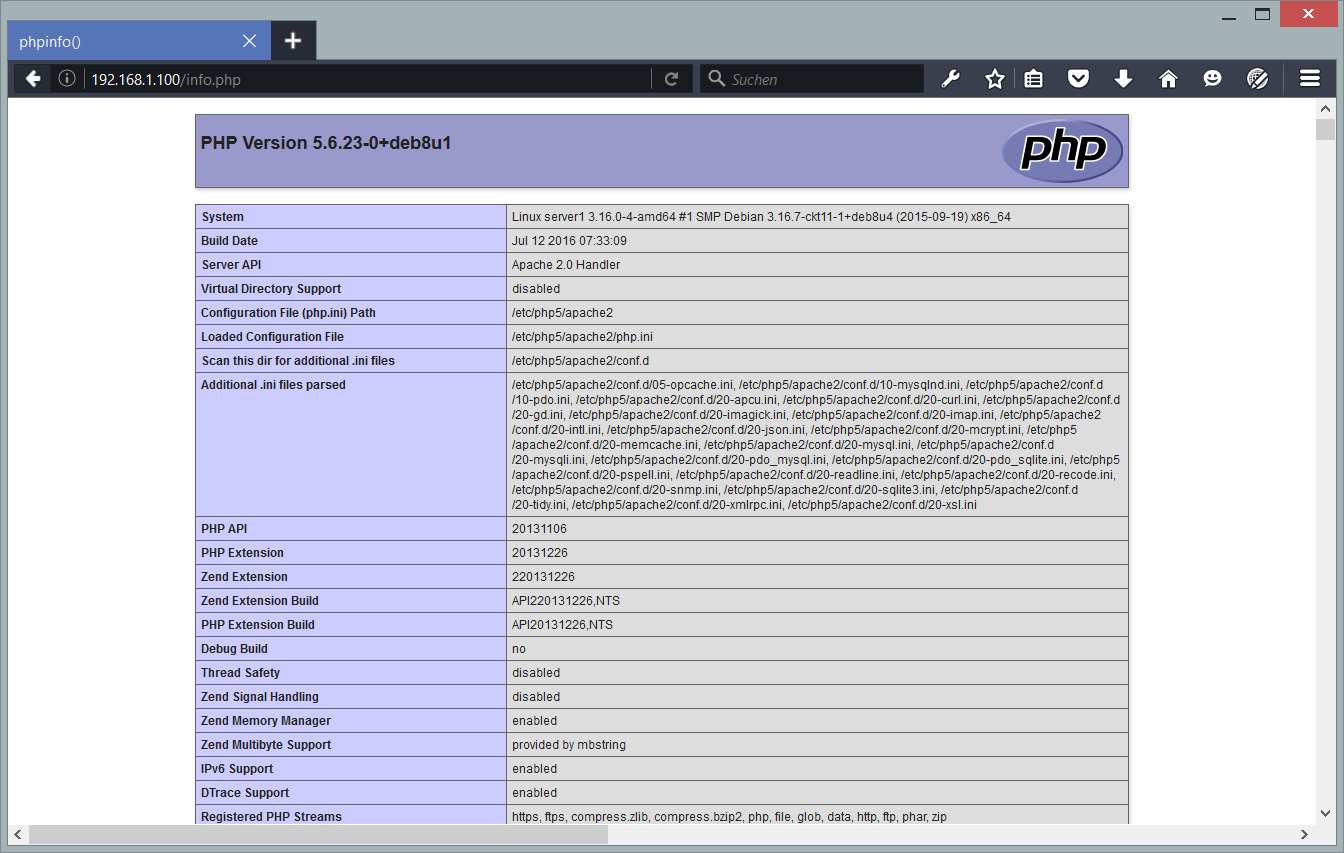Click the /etc/php5/apache2/php.ini value
Image resolution: width=1344 pixels, height=853 pixels.
coord(582,337)
